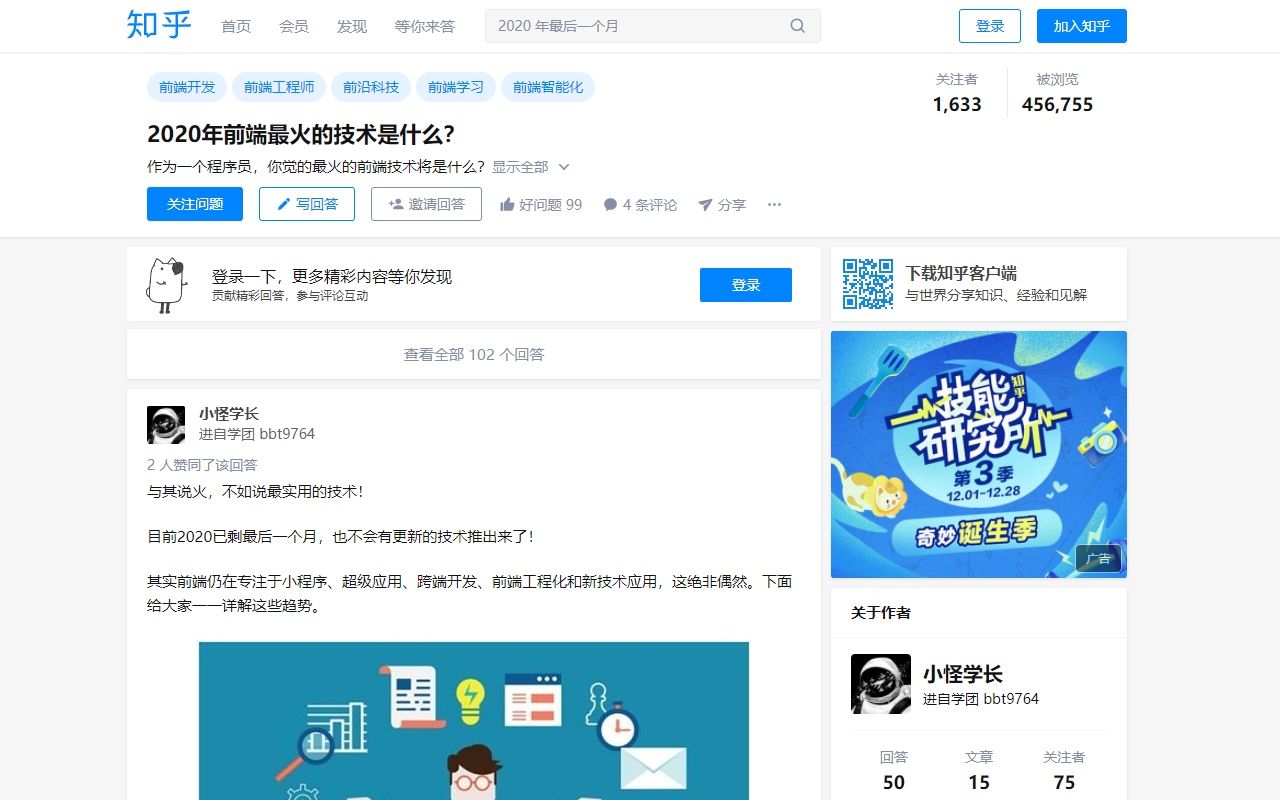This screenshot has height=800, width=1280.
Task: Open comments via the speech bubble icon
Action: [x=609, y=204]
